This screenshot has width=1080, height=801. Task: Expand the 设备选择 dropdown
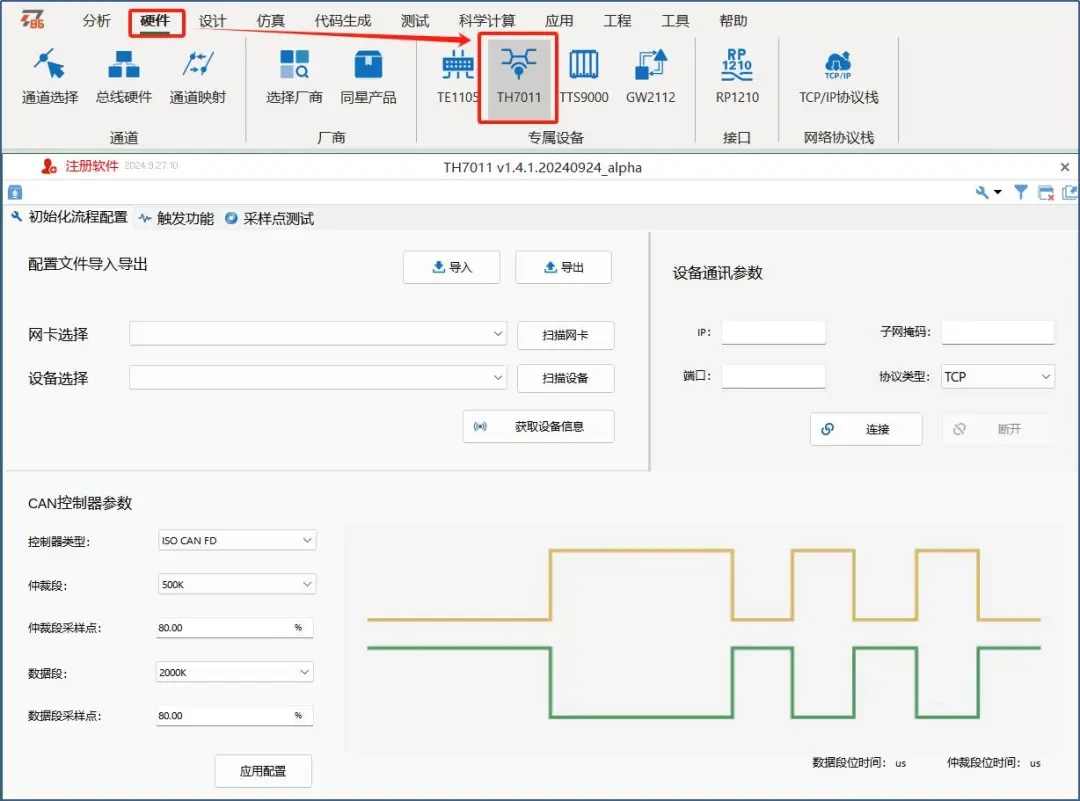coord(318,377)
